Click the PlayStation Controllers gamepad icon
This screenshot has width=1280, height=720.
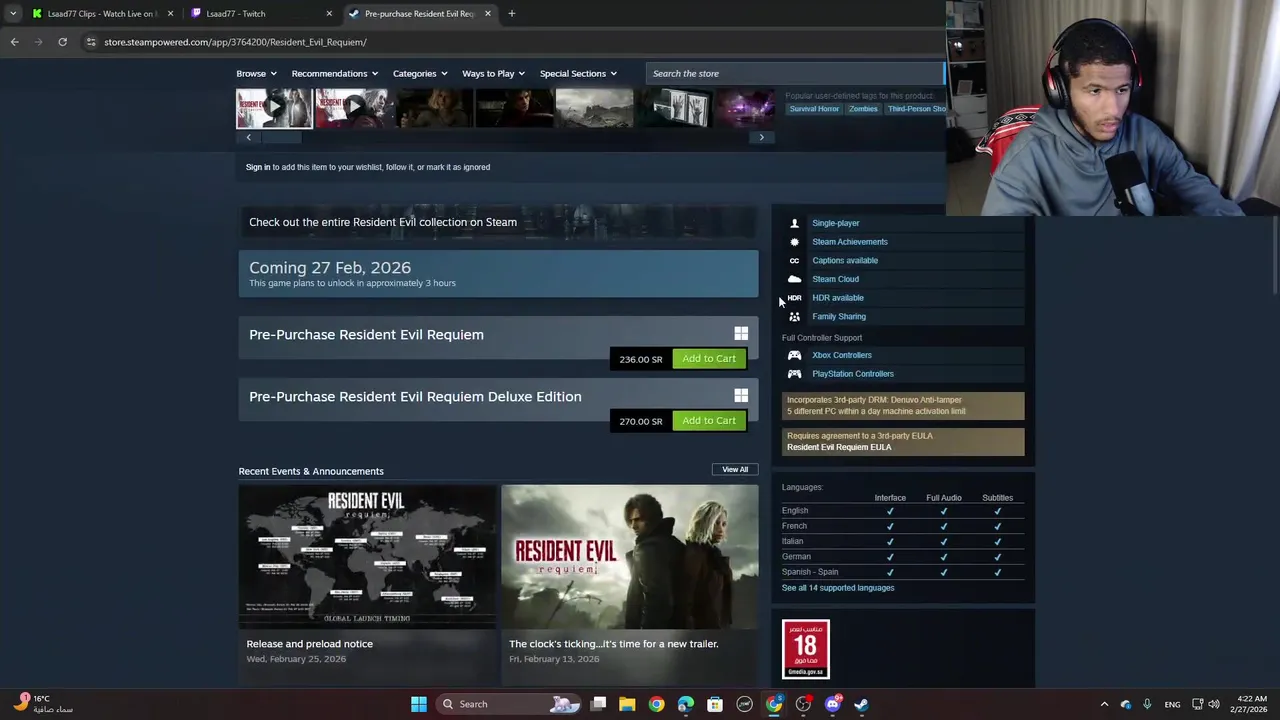(x=794, y=373)
